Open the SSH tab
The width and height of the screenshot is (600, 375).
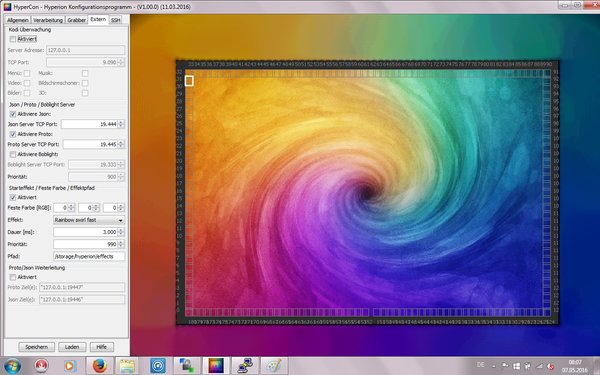tap(116, 20)
